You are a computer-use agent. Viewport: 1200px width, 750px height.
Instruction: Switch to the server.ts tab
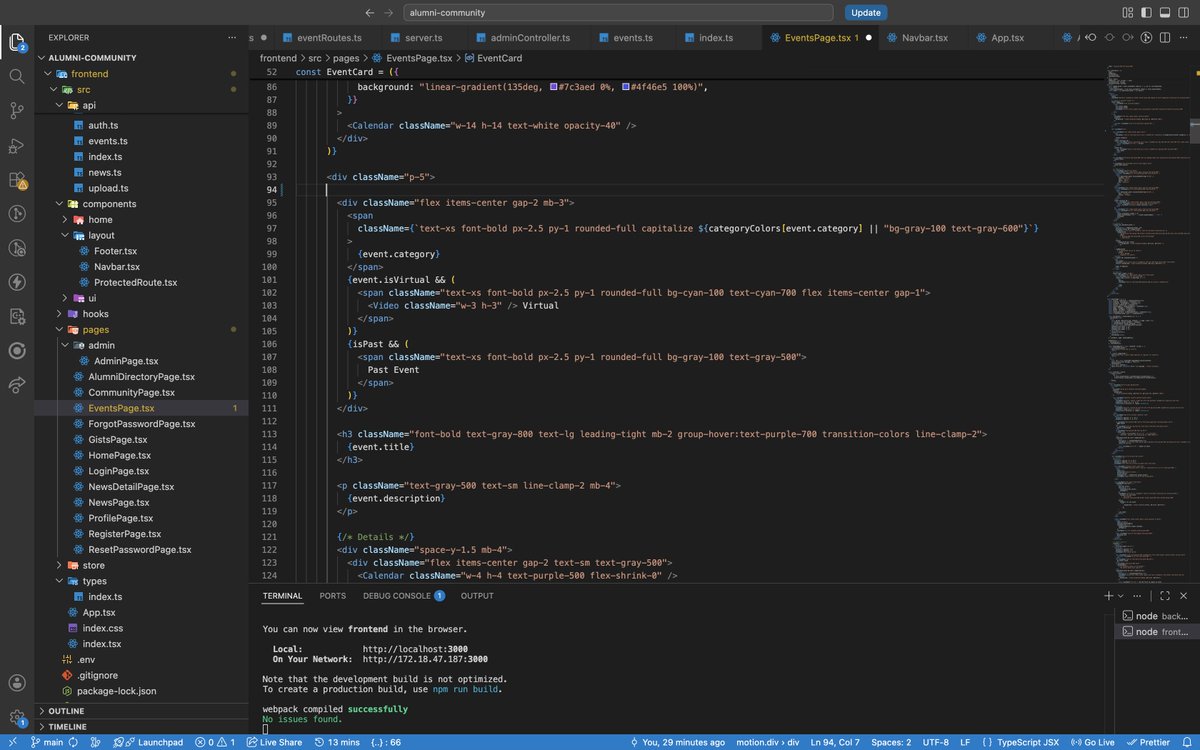point(422,38)
